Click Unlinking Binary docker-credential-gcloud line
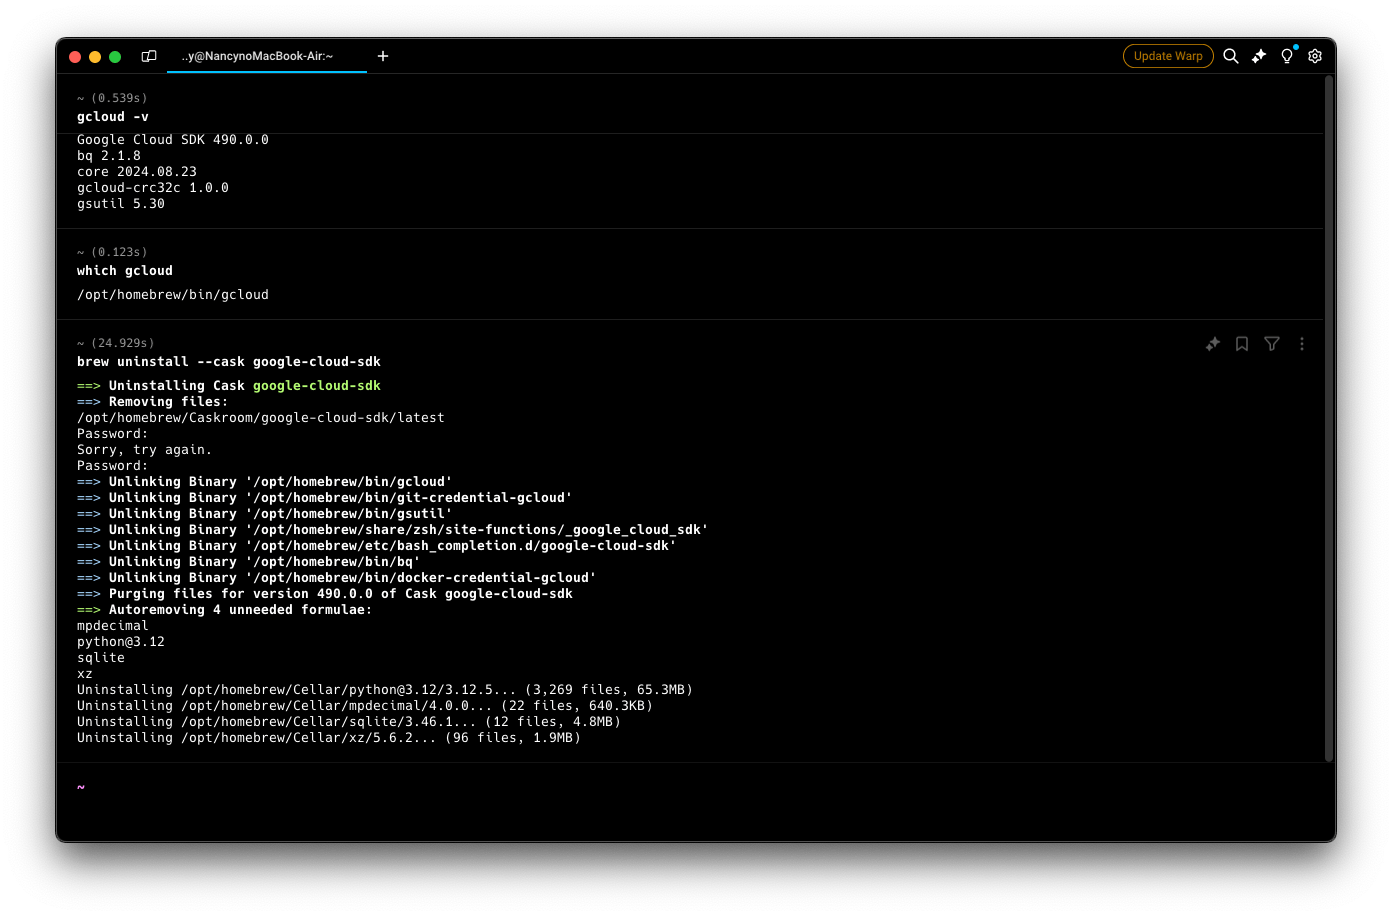 coord(337,578)
